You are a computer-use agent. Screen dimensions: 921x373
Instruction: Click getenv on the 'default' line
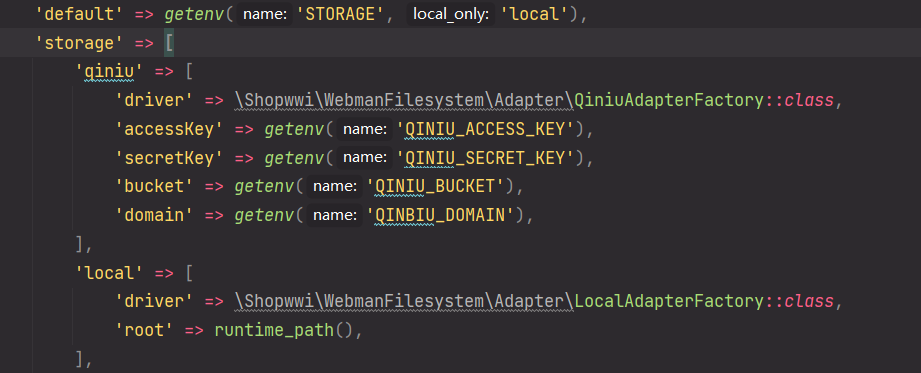pyautogui.click(x=194, y=15)
